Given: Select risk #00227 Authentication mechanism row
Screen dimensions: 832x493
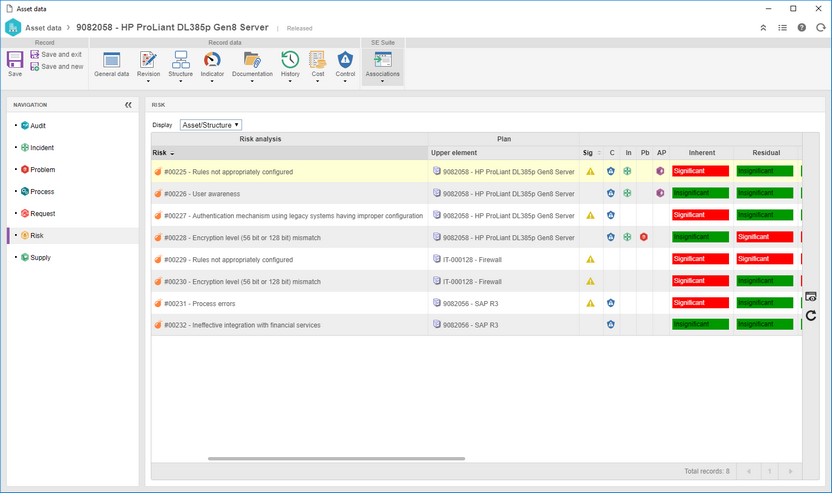Looking at the screenshot, I should pyautogui.click(x=293, y=216).
